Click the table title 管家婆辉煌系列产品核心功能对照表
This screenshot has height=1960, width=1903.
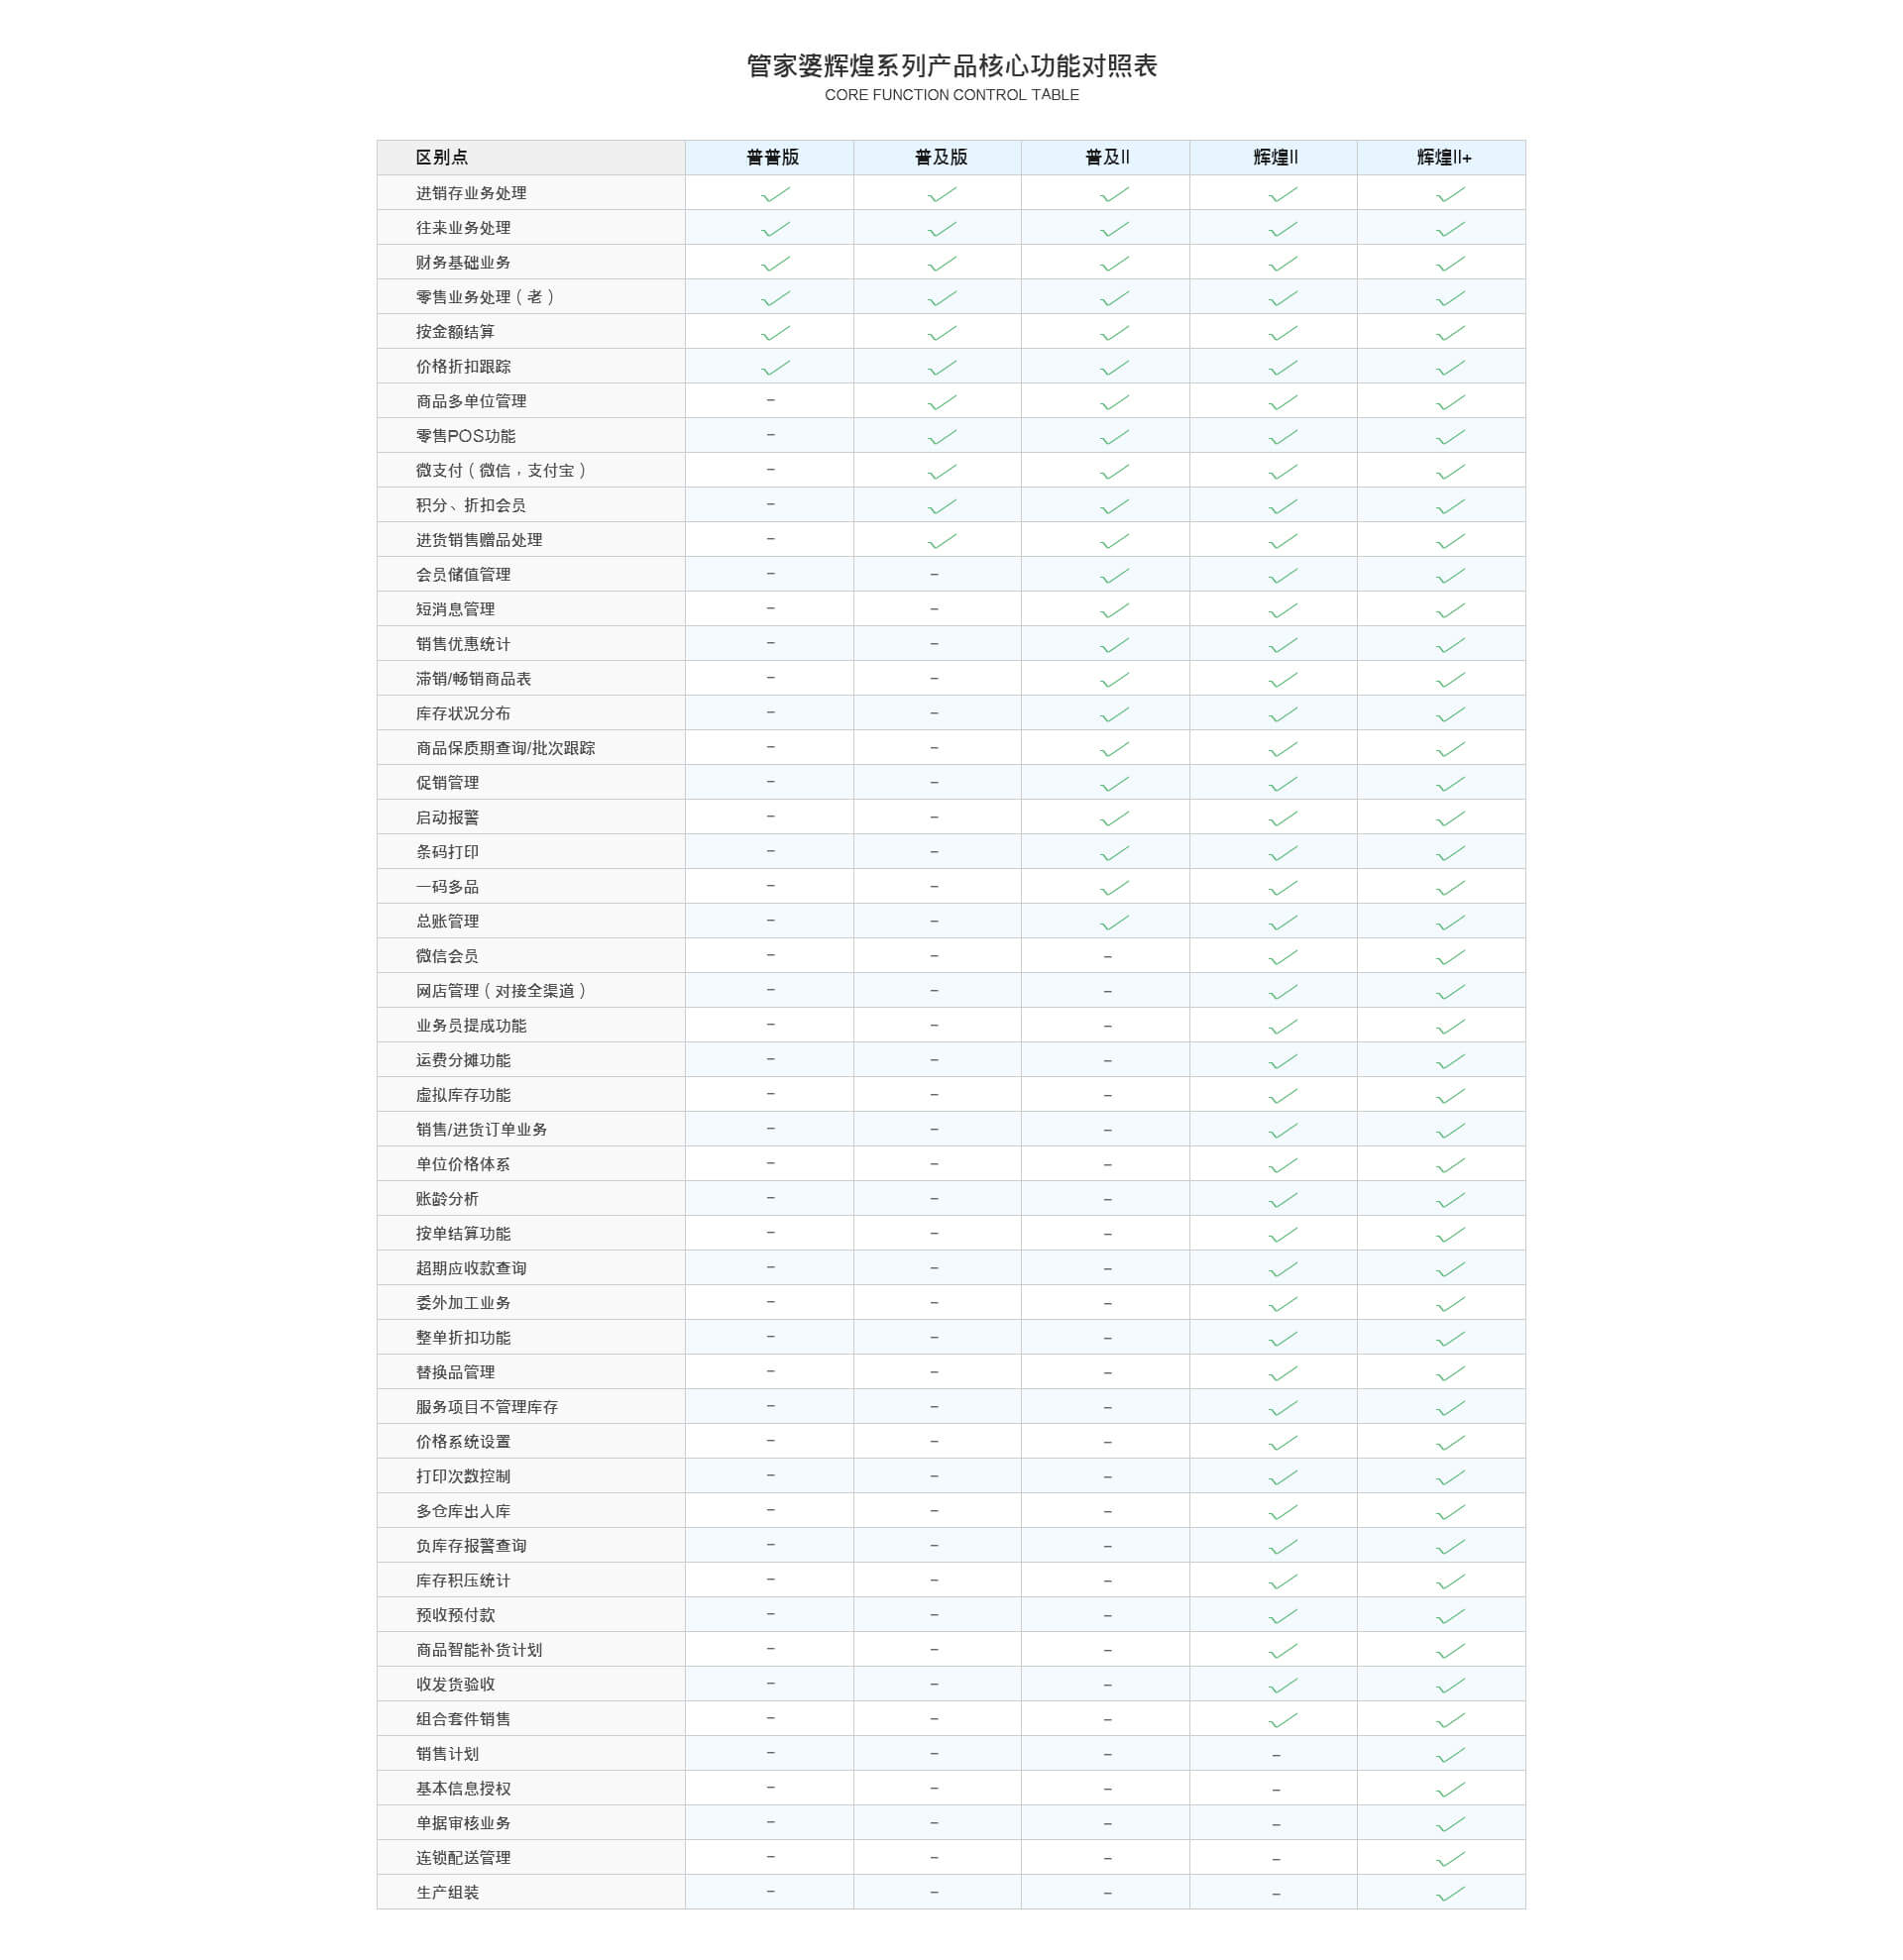click(x=952, y=66)
